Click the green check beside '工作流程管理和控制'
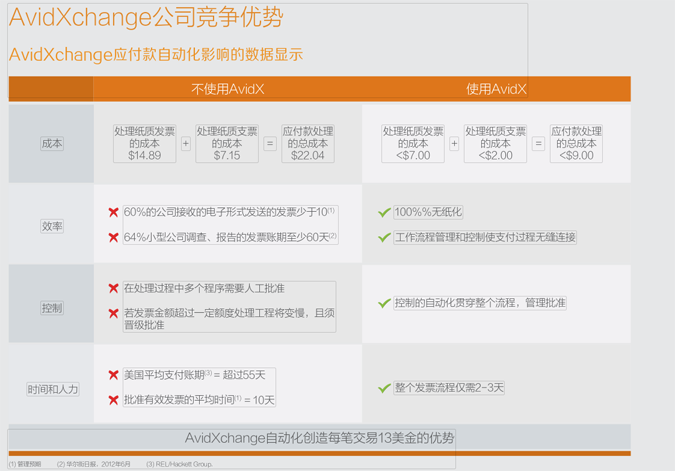This screenshot has width=675, height=471. pyautogui.click(x=384, y=237)
